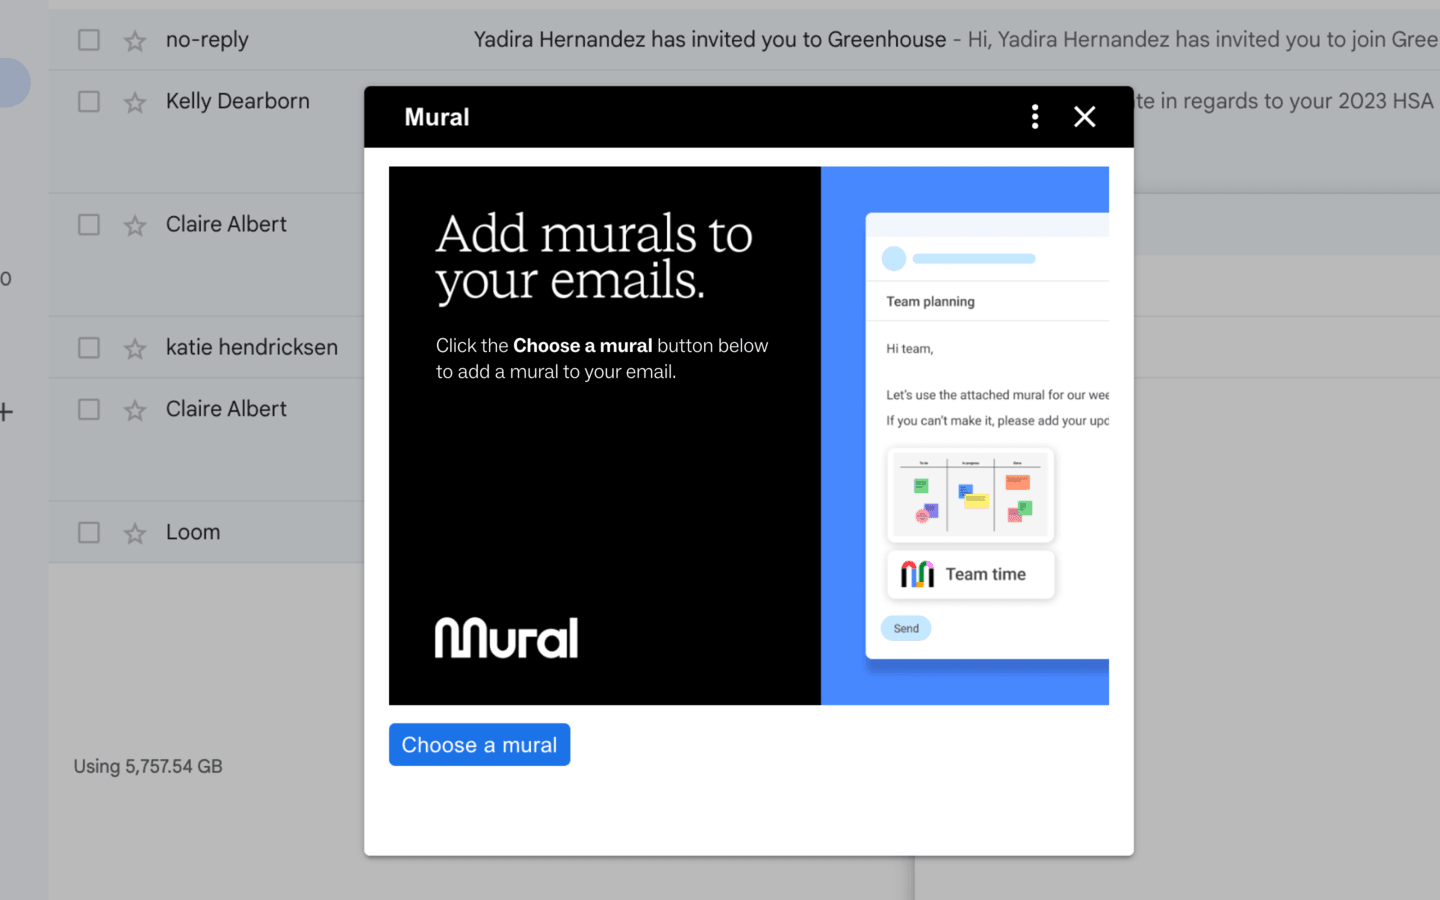1440x900 pixels.
Task: Click the Mural logo in the banner
Action: tap(506, 638)
